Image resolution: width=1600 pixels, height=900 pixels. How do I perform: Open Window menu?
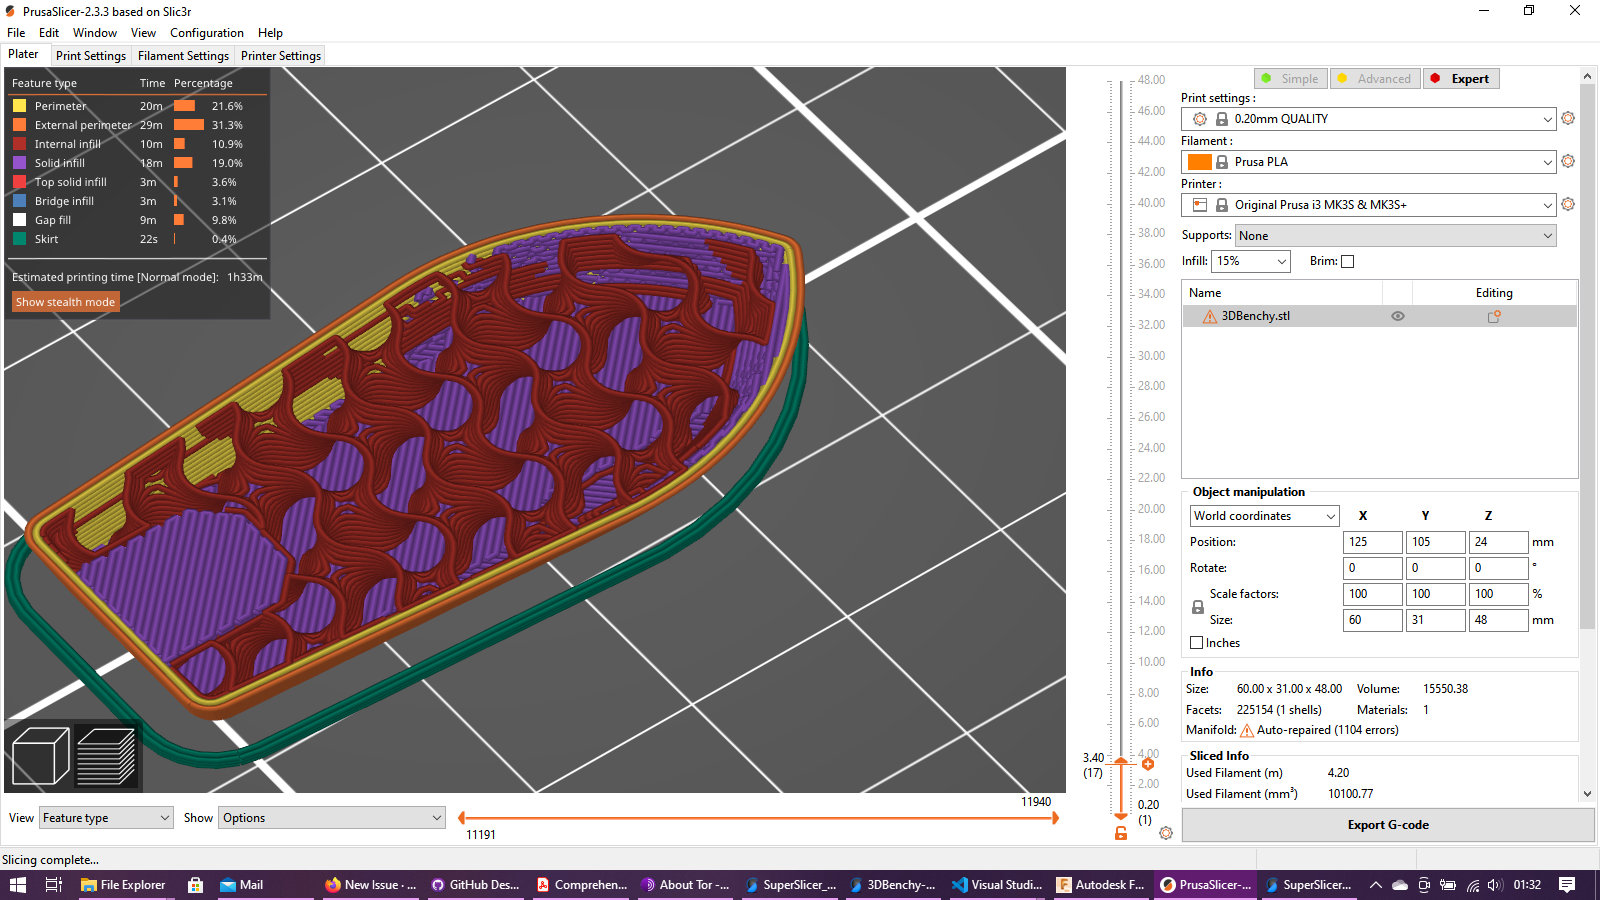(95, 33)
